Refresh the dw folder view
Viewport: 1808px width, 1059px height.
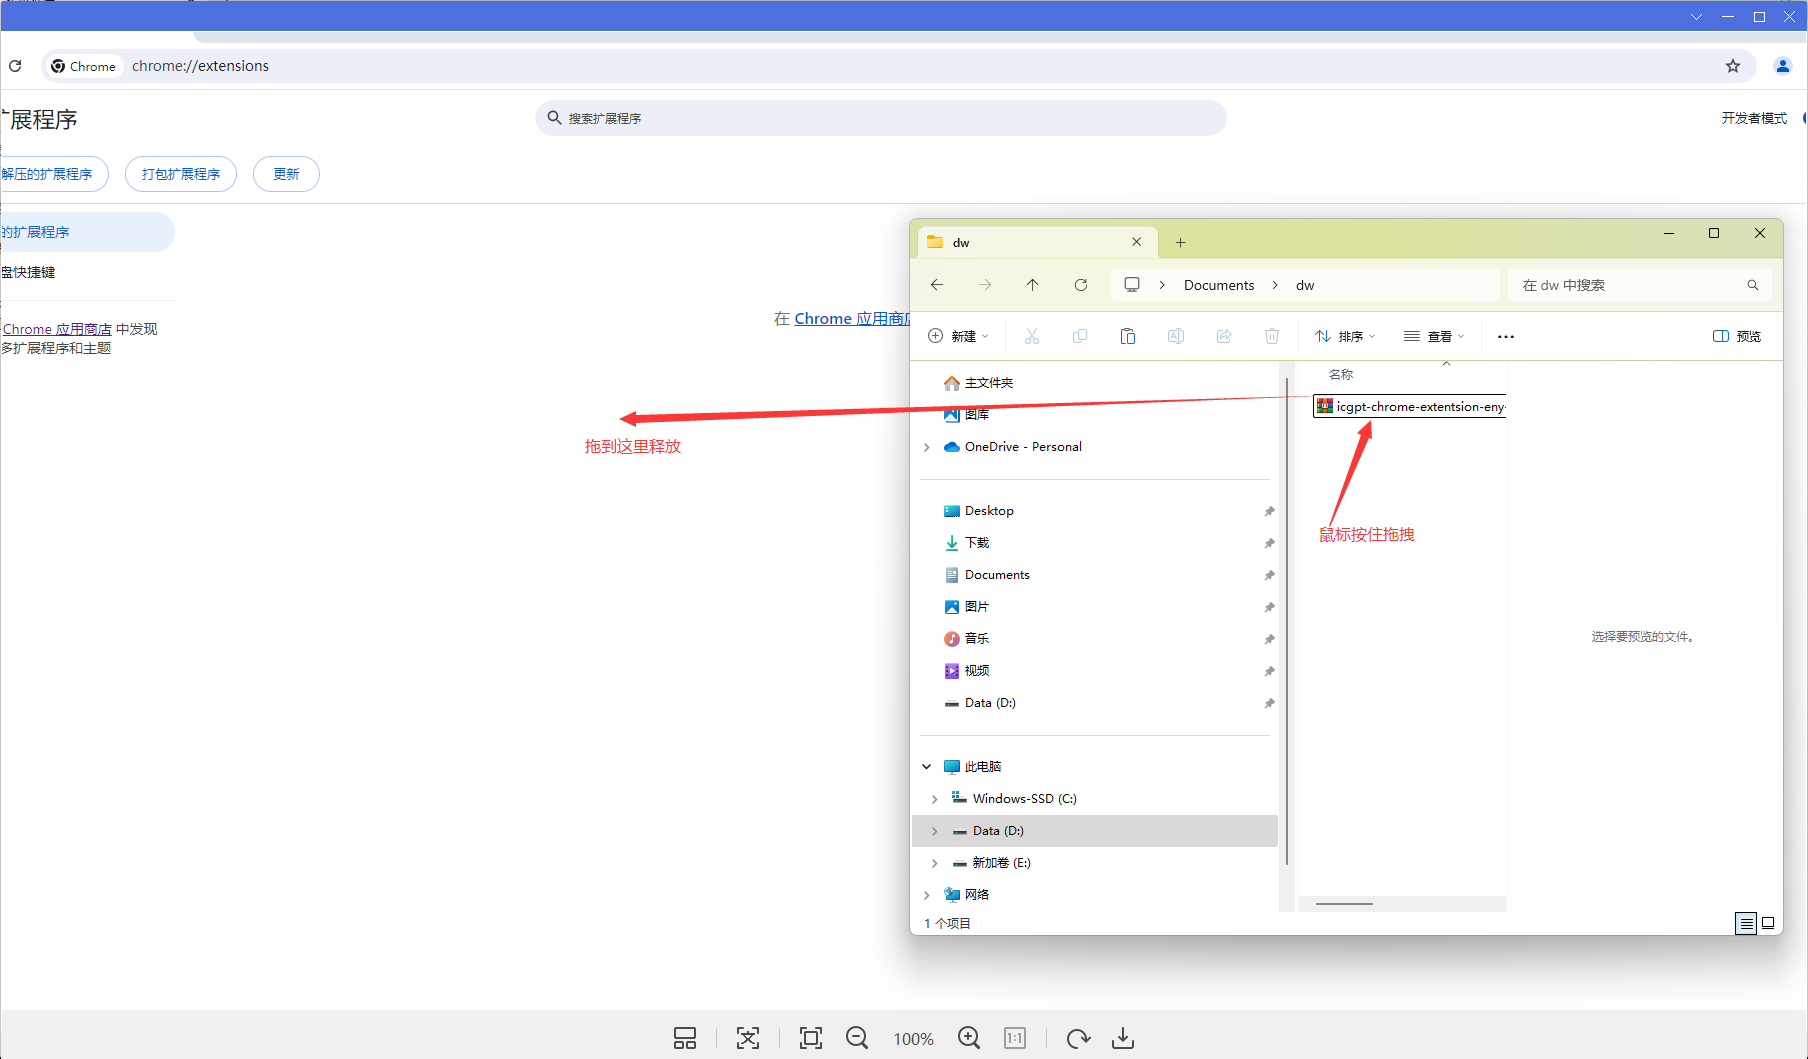[1081, 285]
